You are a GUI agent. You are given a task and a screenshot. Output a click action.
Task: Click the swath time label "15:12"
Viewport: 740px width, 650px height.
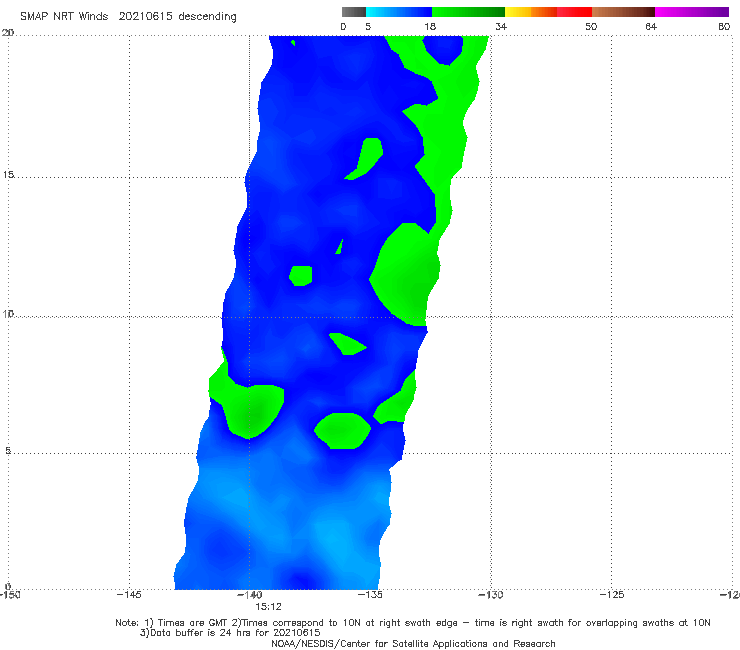pyautogui.click(x=269, y=607)
